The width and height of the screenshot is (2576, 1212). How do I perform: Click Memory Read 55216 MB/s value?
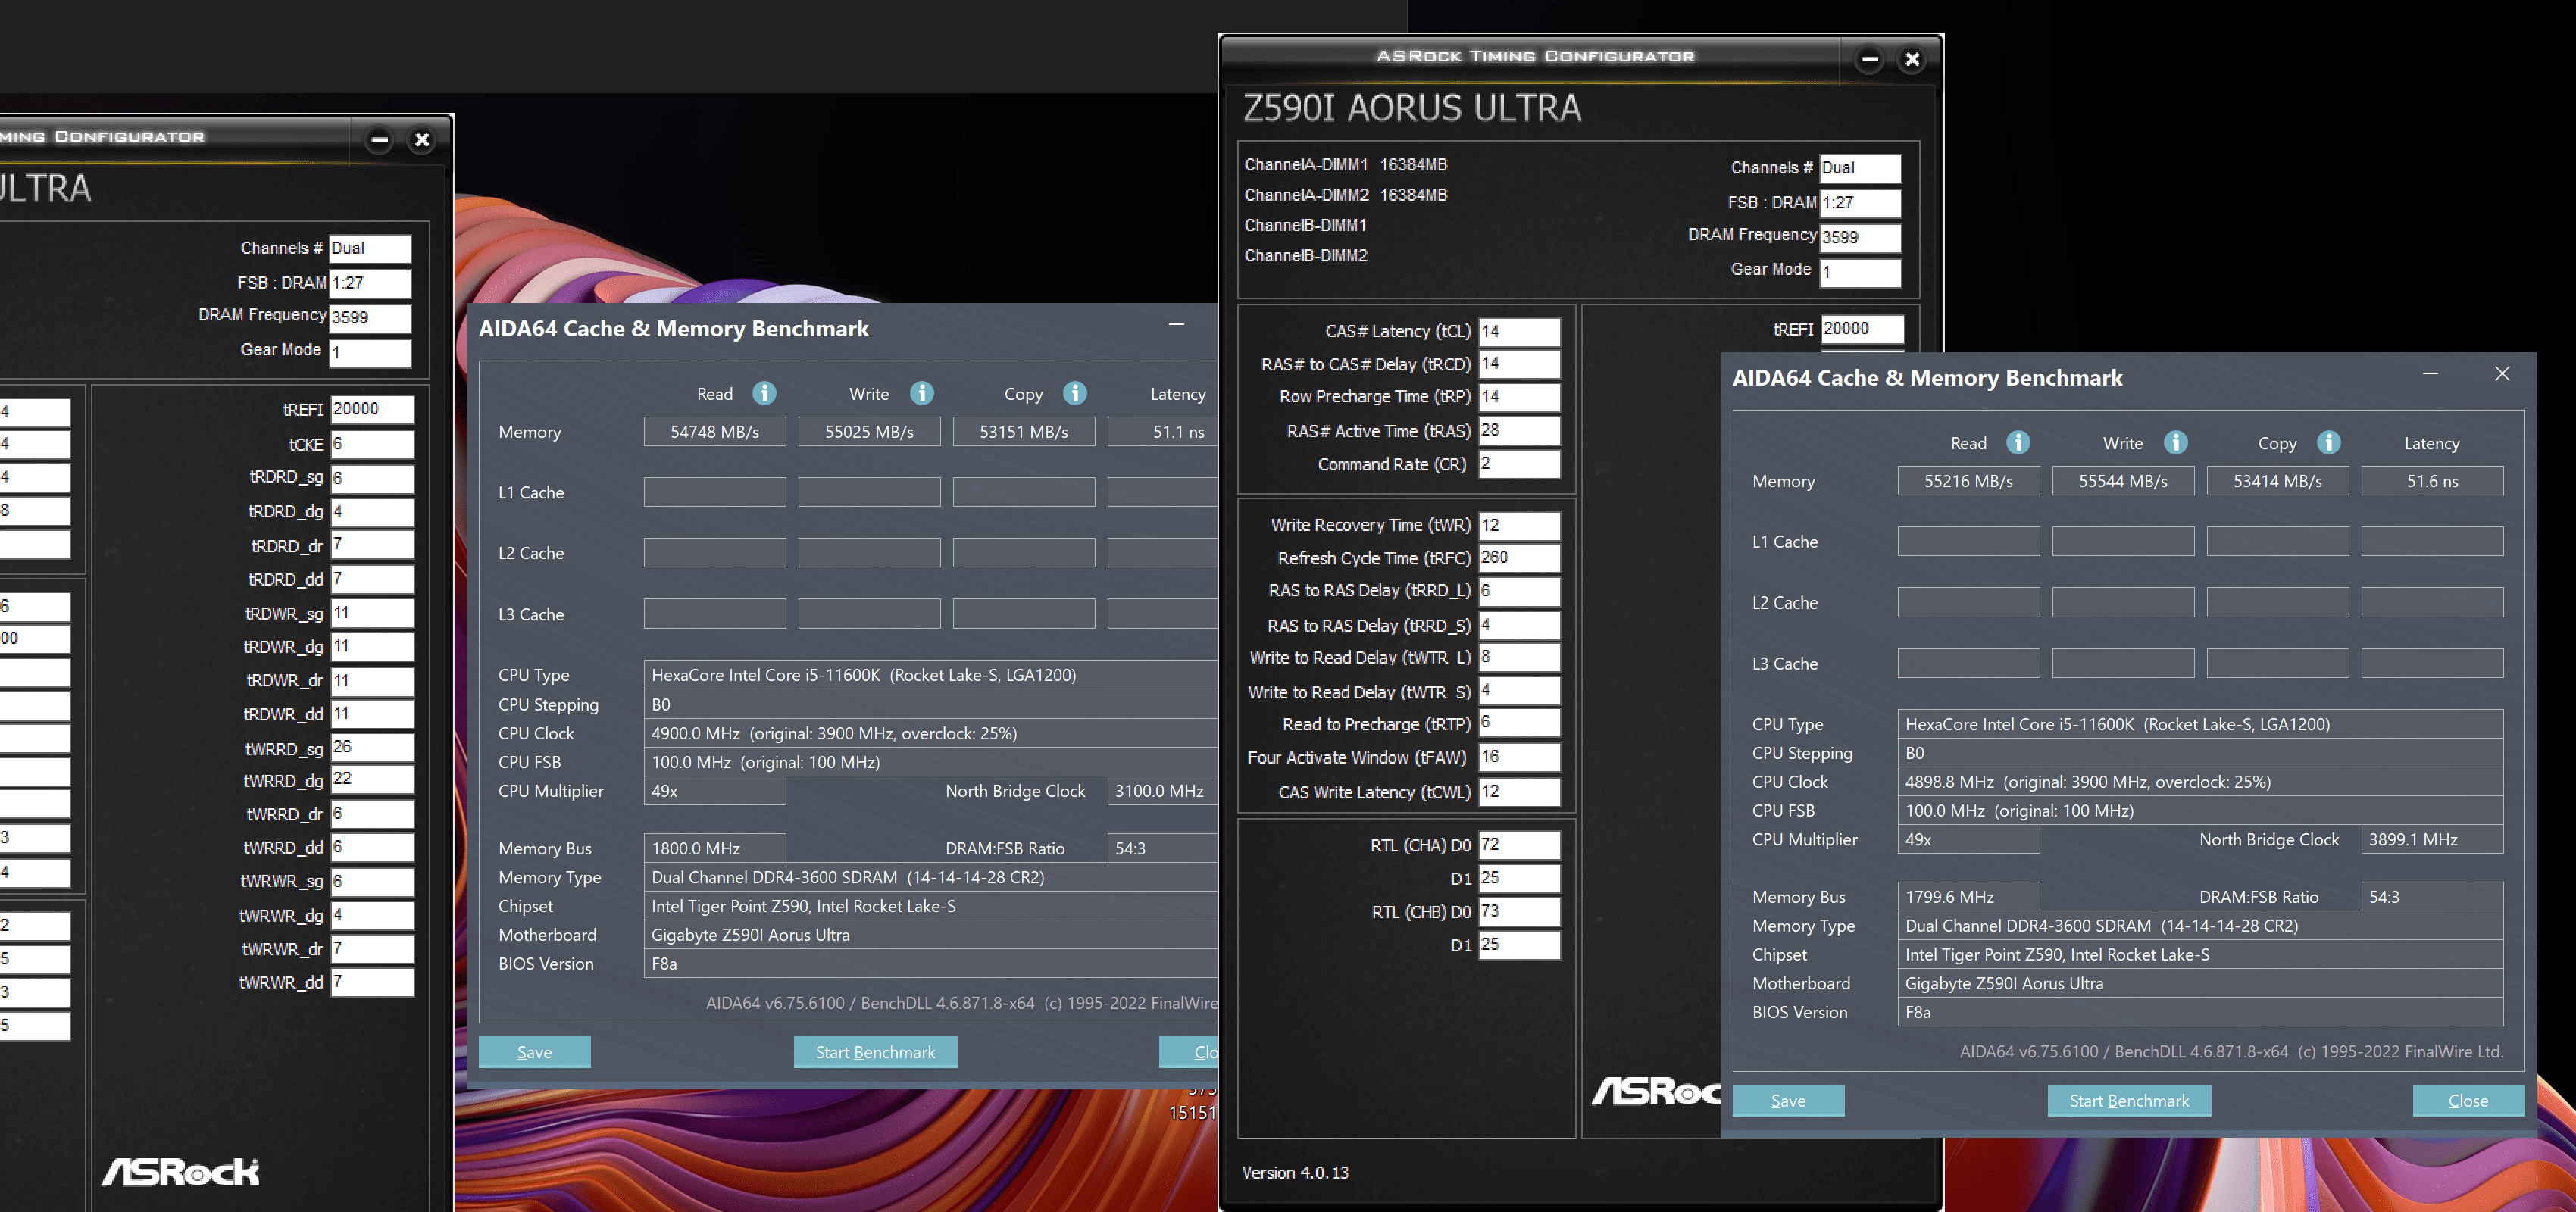[1968, 481]
